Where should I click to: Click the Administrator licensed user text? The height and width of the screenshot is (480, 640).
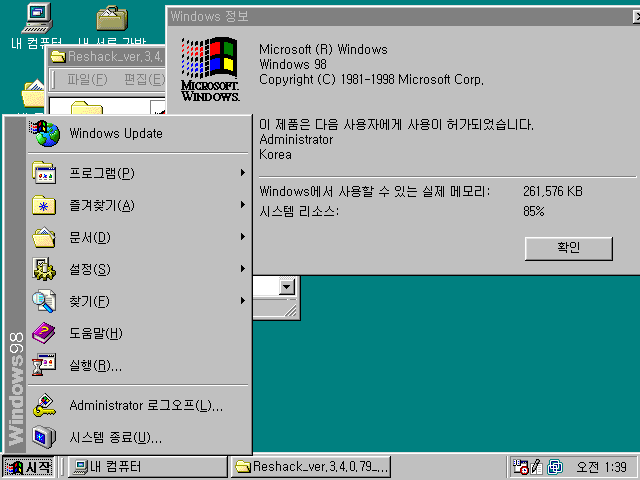(x=296, y=140)
